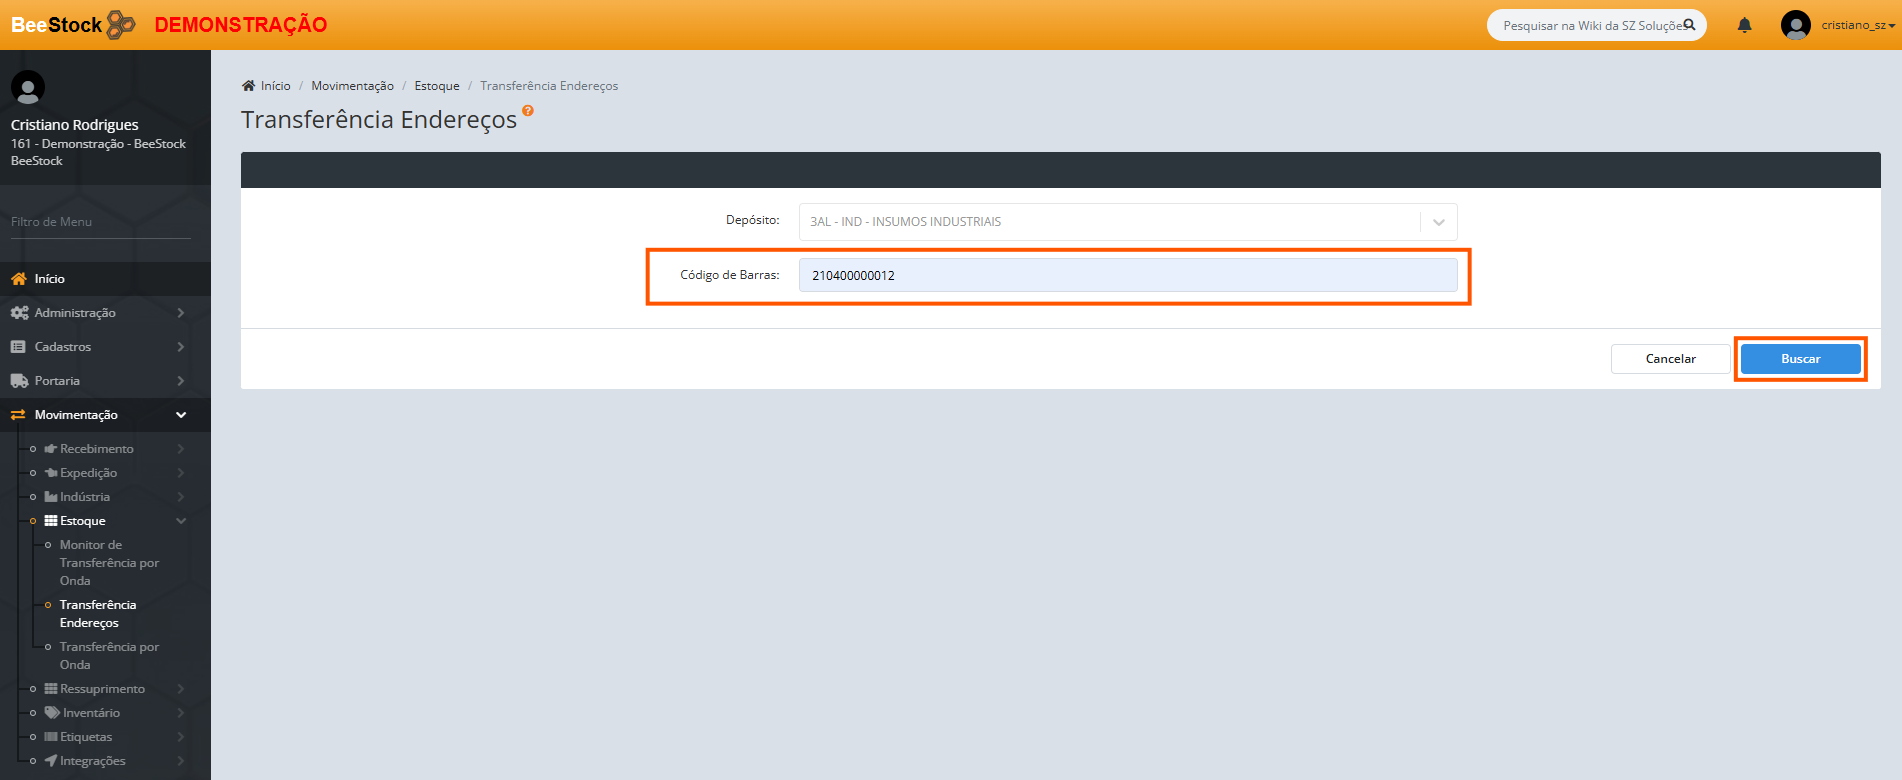The height and width of the screenshot is (780, 1902).
Task: Click the notification bell icon
Action: [x=1744, y=25]
